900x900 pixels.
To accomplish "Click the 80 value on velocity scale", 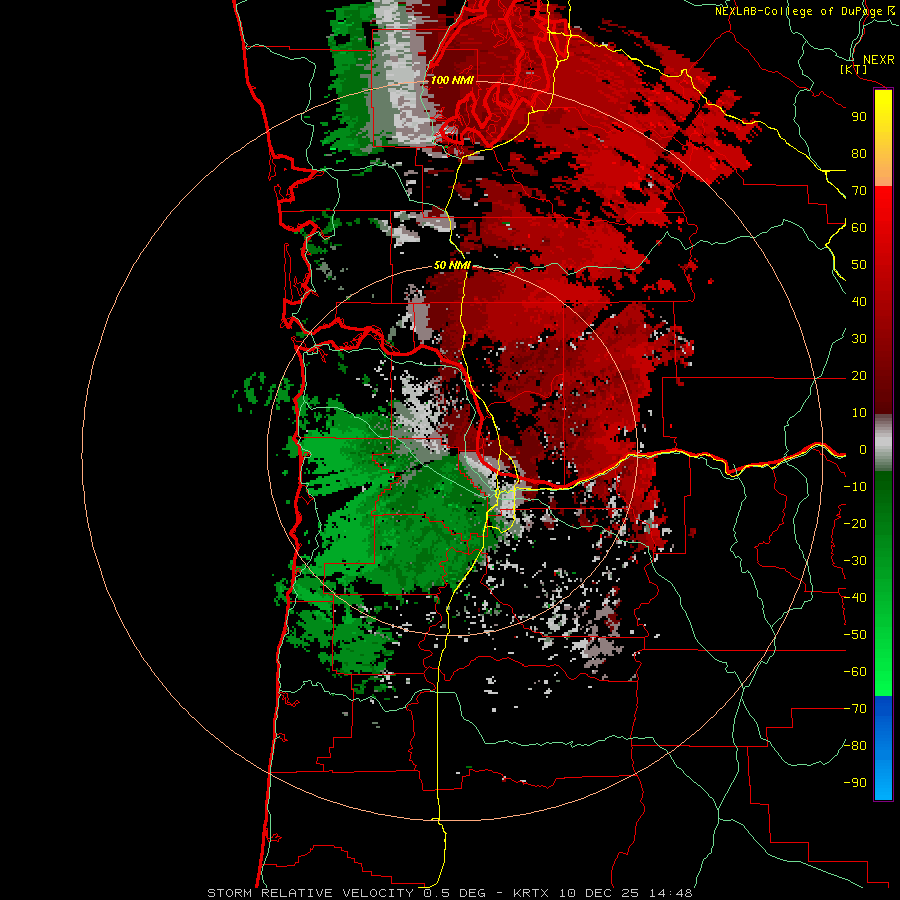I will coord(859,154).
